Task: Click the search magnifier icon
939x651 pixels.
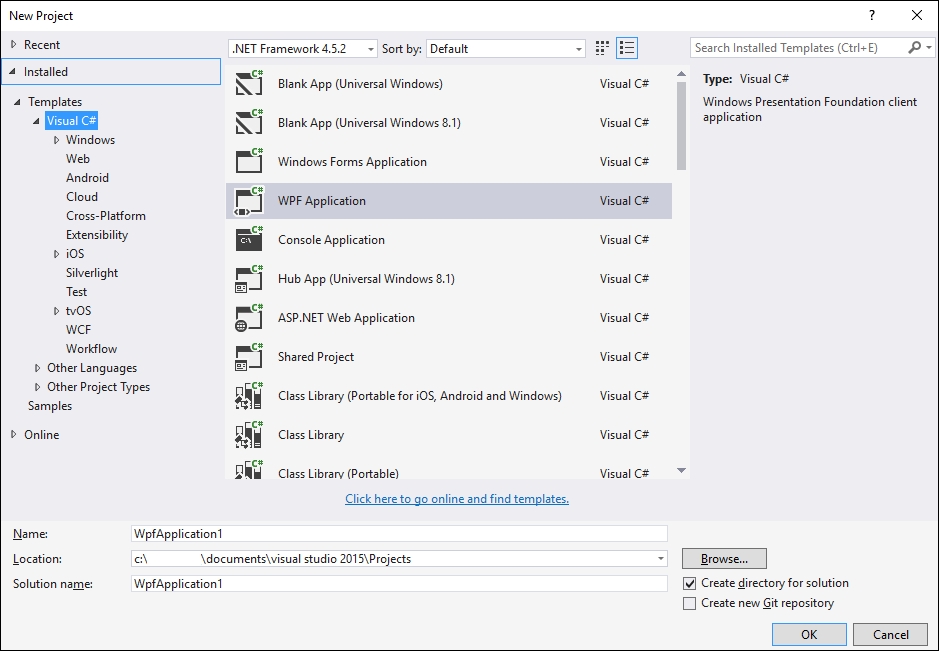Action: (x=914, y=47)
